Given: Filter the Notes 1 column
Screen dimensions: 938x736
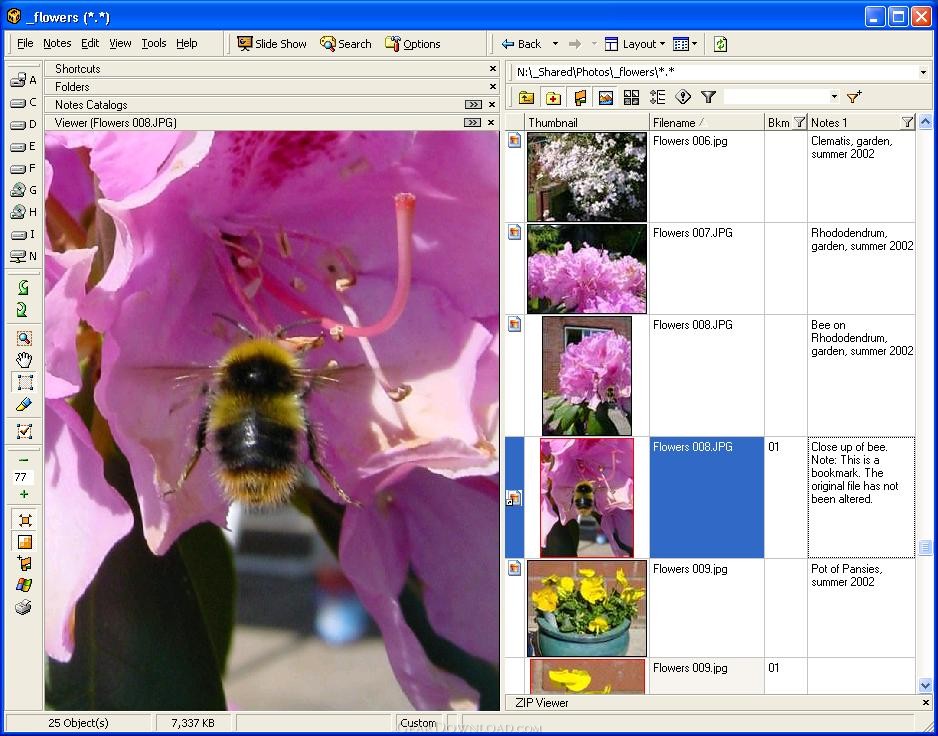Looking at the screenshot, I should [907, 123].
